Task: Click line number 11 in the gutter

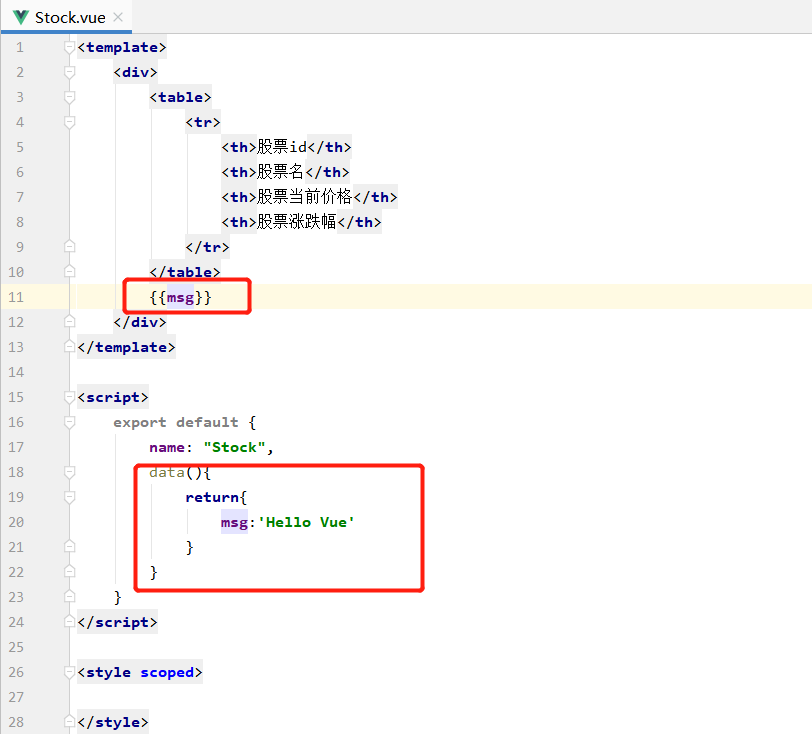Action: tap(16, 297)
